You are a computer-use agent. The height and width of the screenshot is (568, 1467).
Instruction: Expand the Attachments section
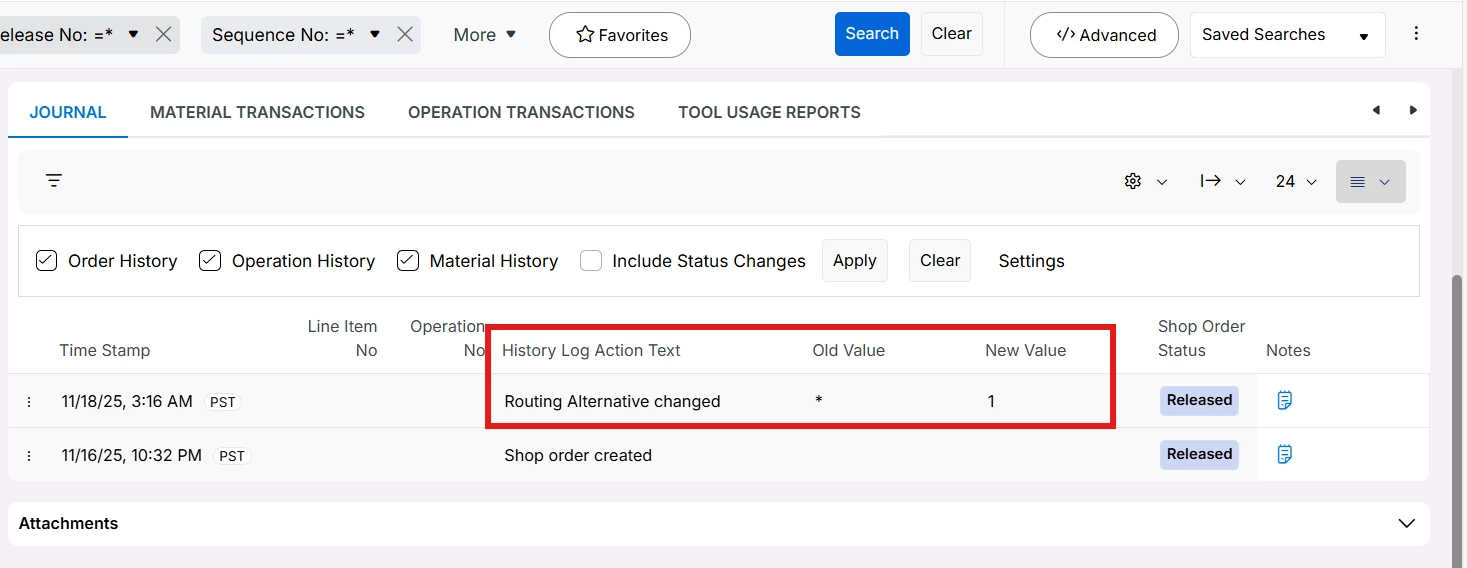[x=1406, y=524]
